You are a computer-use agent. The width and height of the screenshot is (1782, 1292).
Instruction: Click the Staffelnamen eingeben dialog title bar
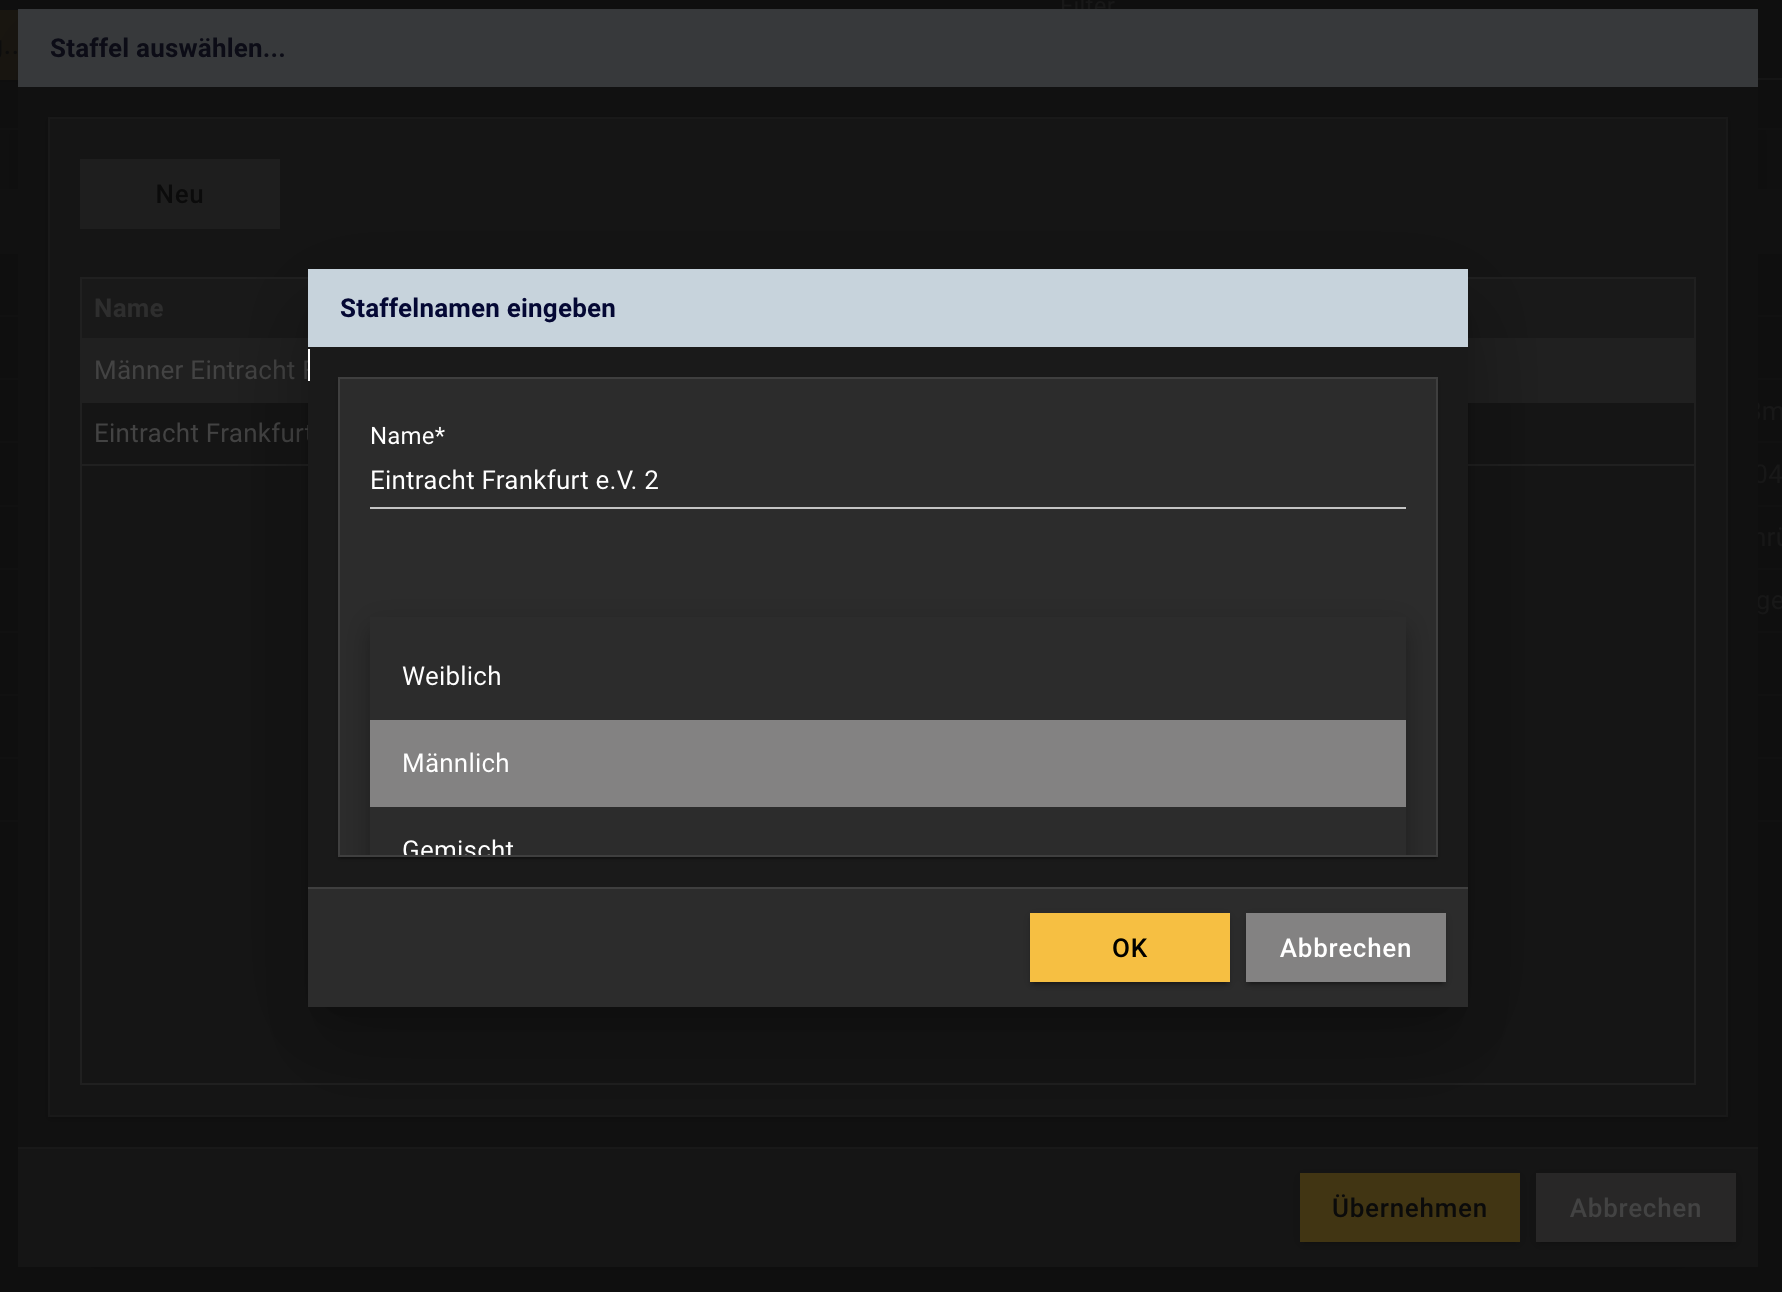coord(887,308)
